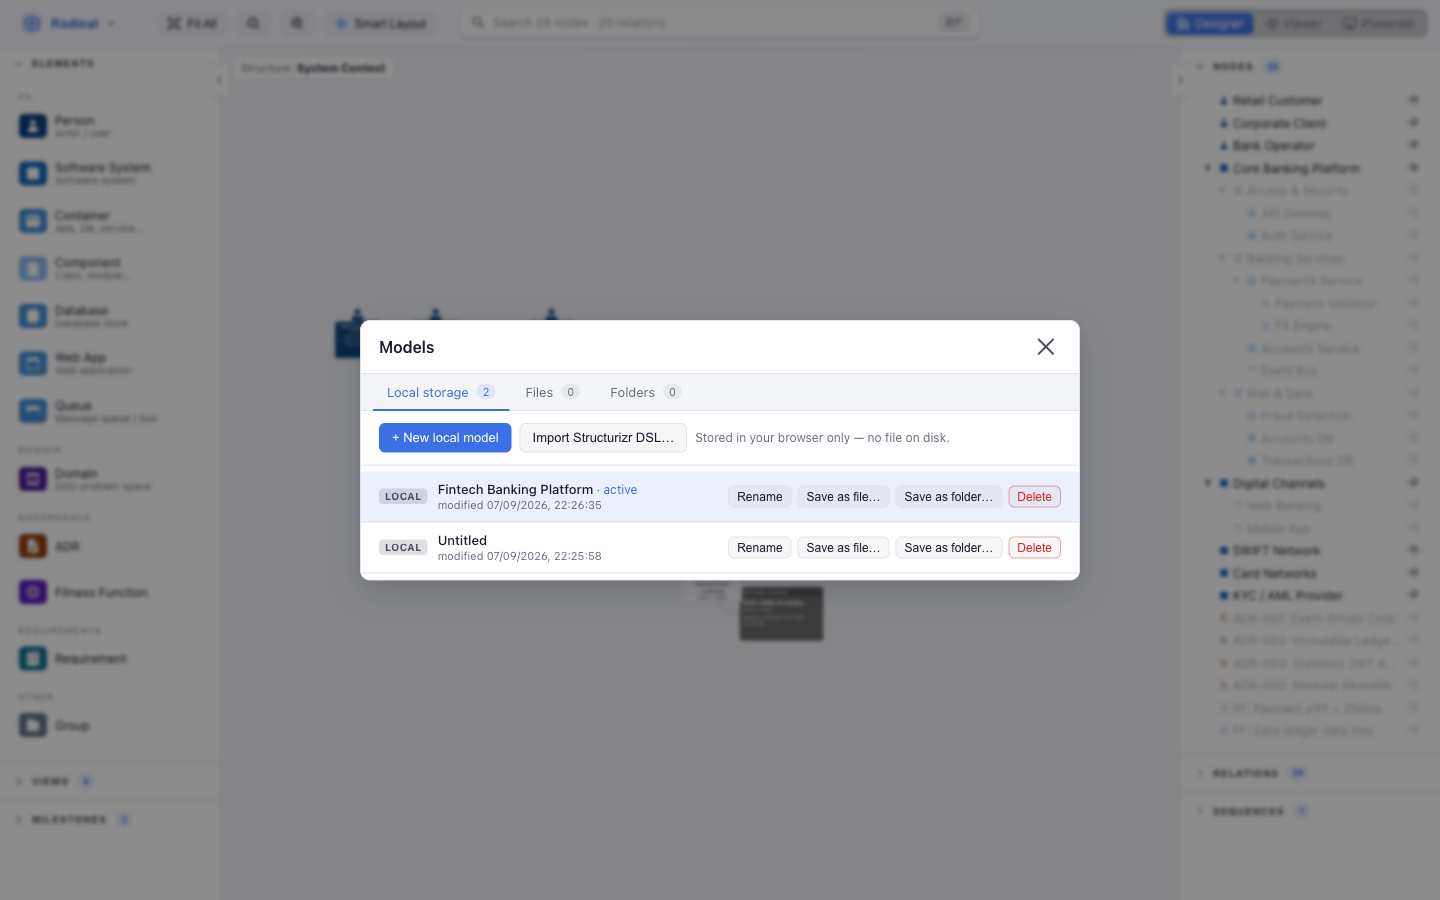
Task: Run Smart Layout from the toolbar
Action: coord(380,23)
